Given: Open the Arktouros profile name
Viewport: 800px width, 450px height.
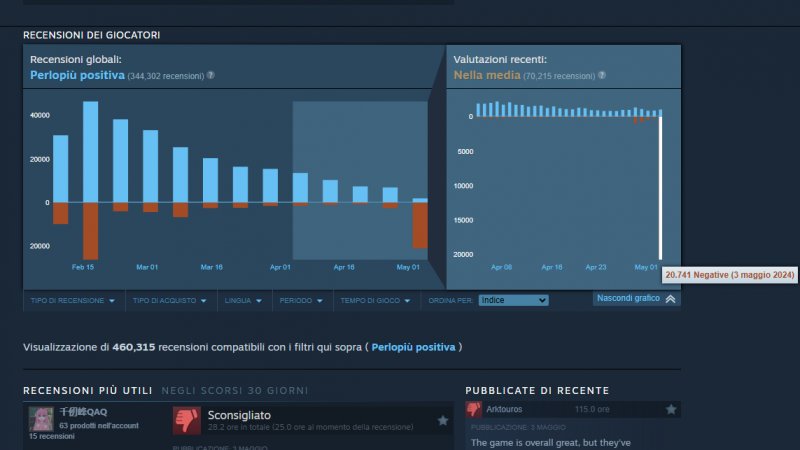Looking at the screenshot, I should [x=504, y=409].
